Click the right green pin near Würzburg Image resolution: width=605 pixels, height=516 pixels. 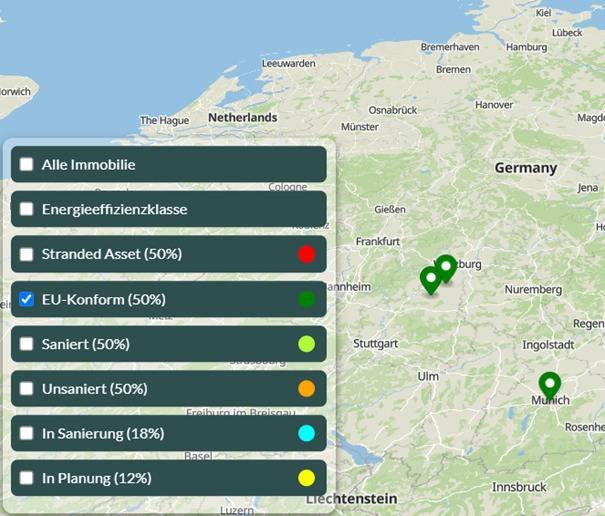(446, 267)
